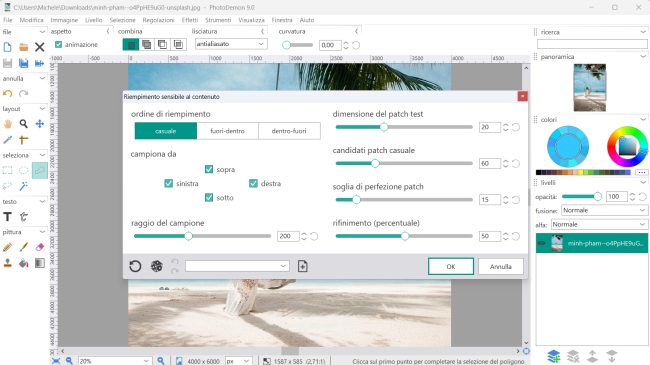650x365 pixels.
Task: Select the Zoom magnifier tool
Action: point(24,124)
